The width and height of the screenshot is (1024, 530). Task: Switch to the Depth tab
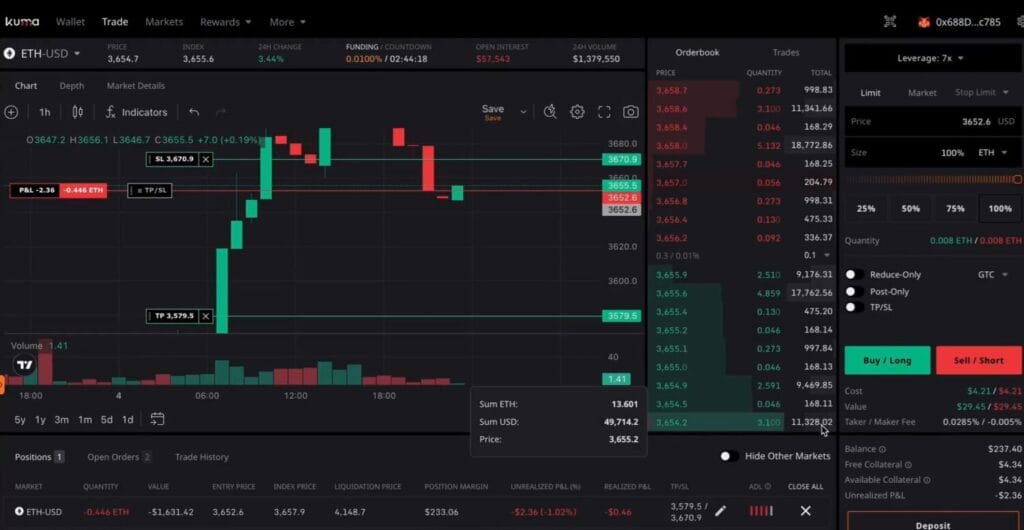coord(72,86)
